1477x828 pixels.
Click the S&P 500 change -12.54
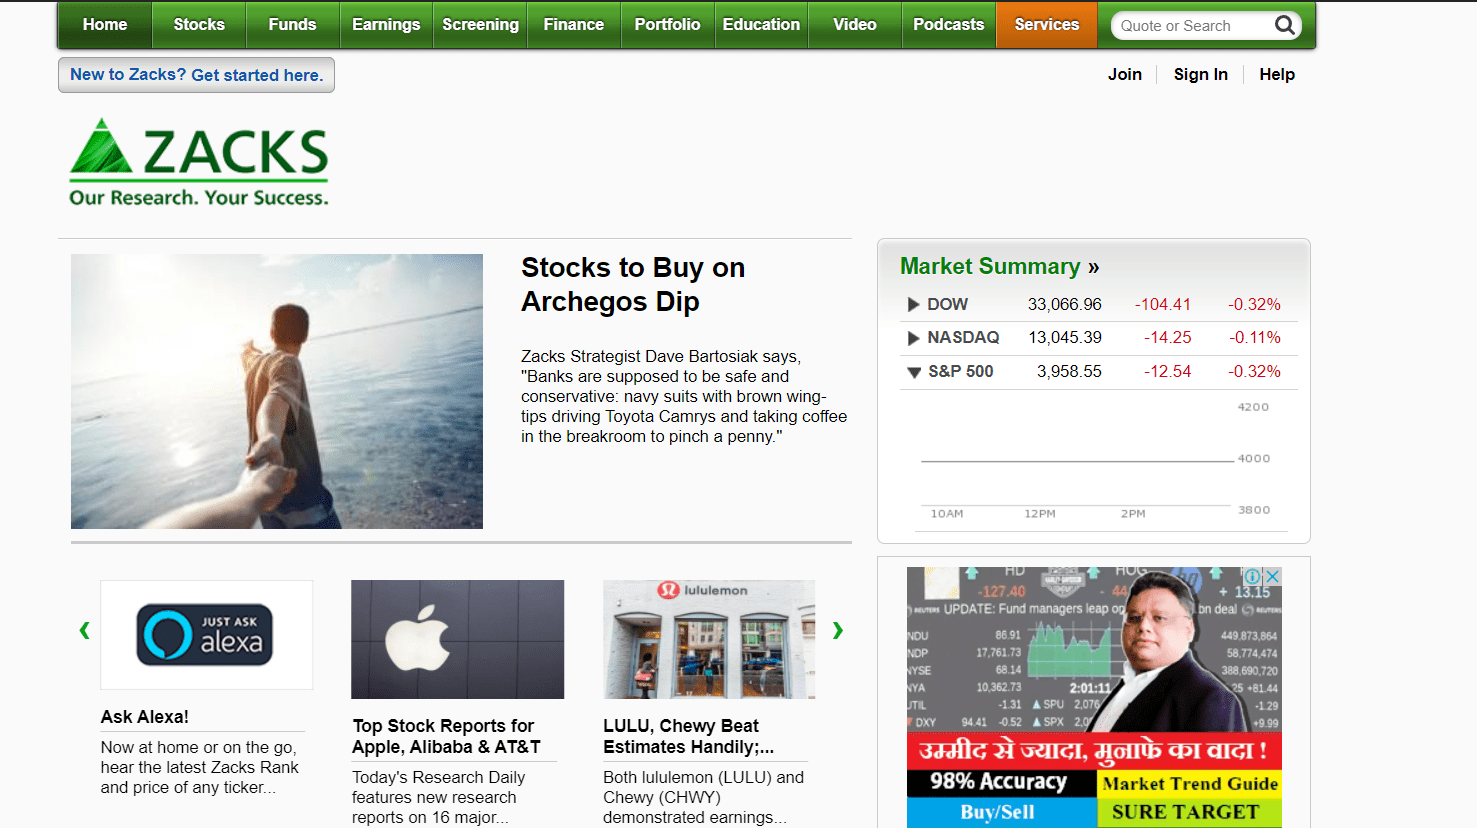click(x=1167, y=372)
